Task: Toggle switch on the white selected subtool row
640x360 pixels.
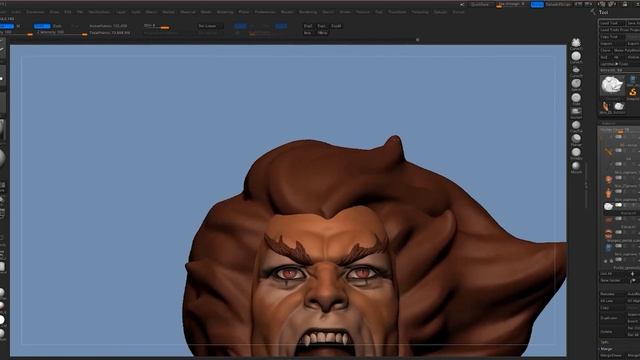Action: [619, 205]
